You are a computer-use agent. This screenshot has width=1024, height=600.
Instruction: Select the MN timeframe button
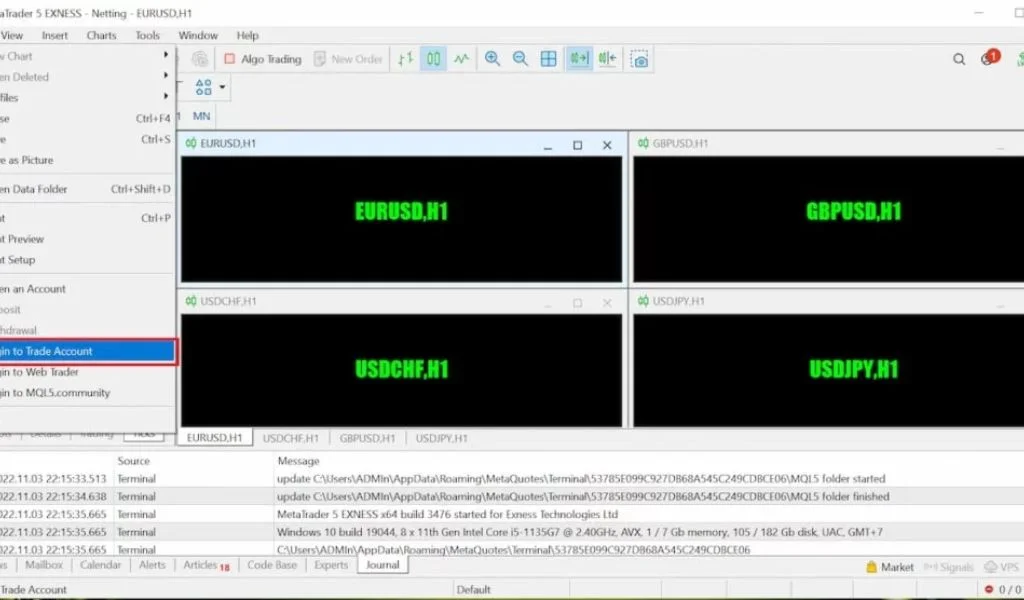pos(201,116)
